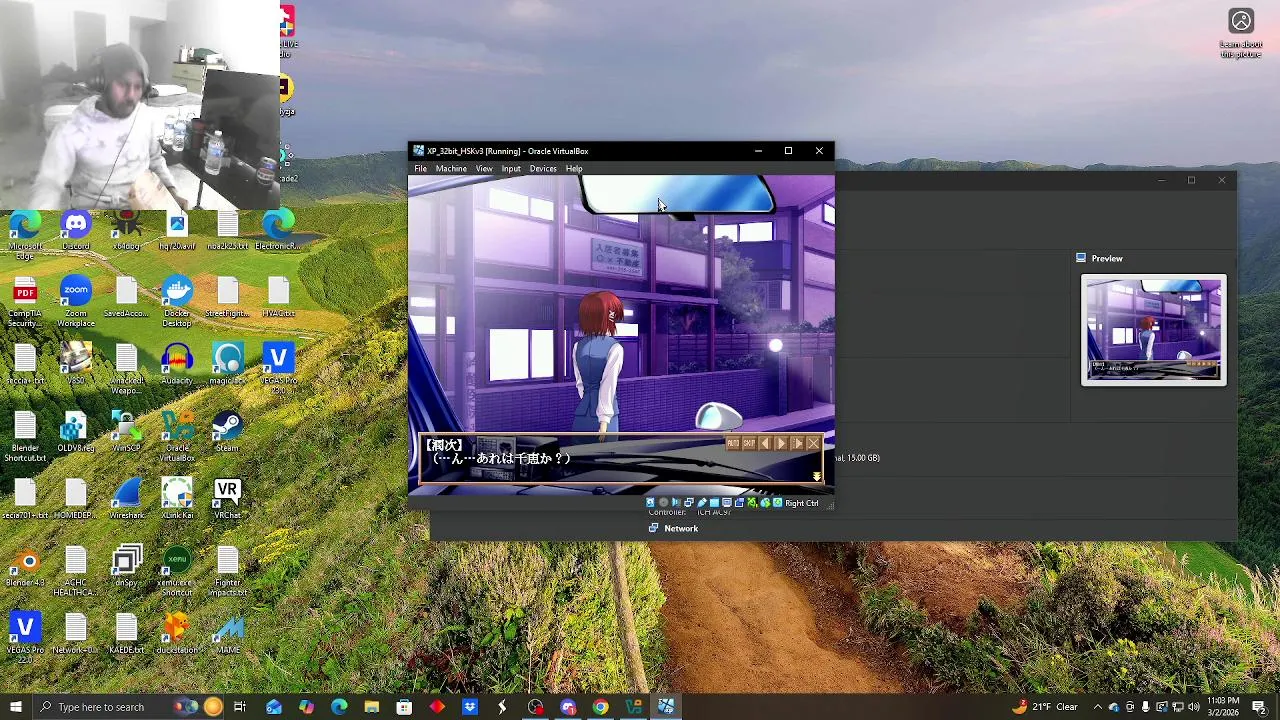The image size is (1280, 720).
Task: Open the File menu in VirtualBox
Action: (x=421, y=168)
